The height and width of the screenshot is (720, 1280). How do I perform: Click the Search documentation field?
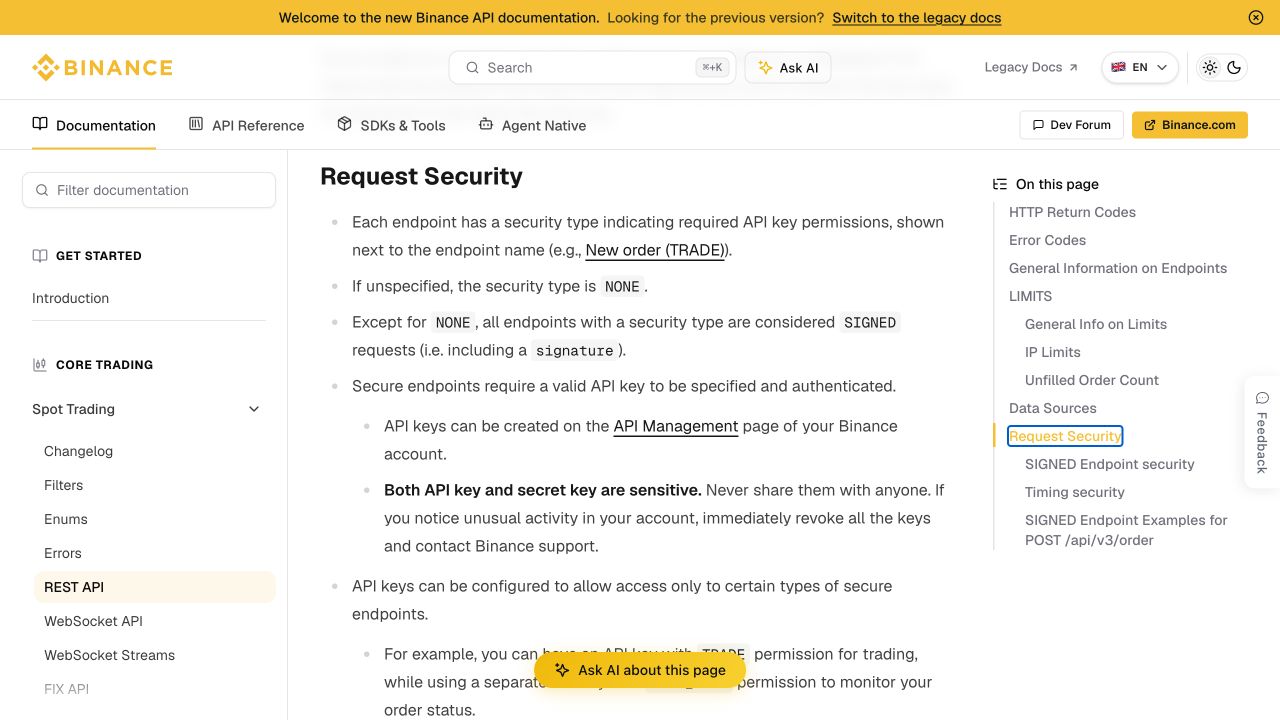[592, 68]
